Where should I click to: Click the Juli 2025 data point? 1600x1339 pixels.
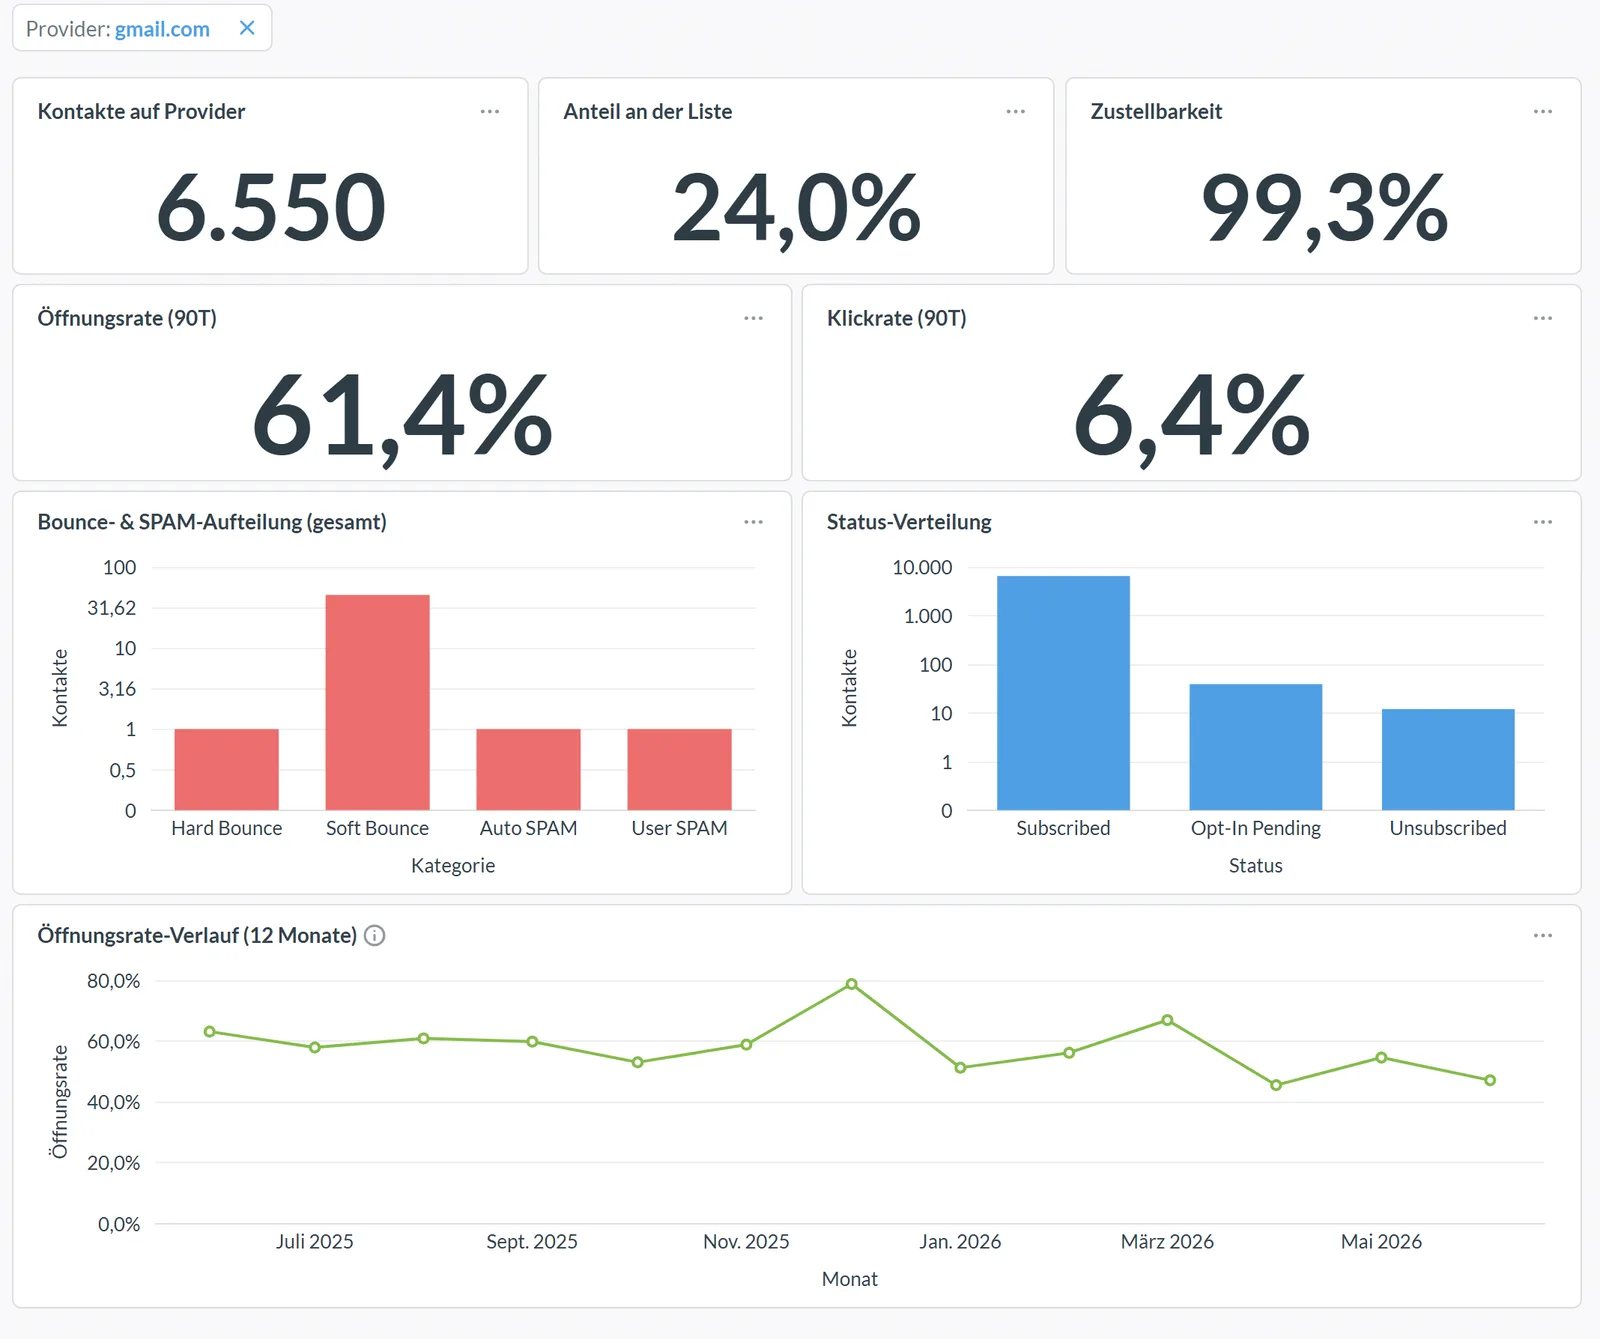pyautogui.click(x=315, y=1047)
